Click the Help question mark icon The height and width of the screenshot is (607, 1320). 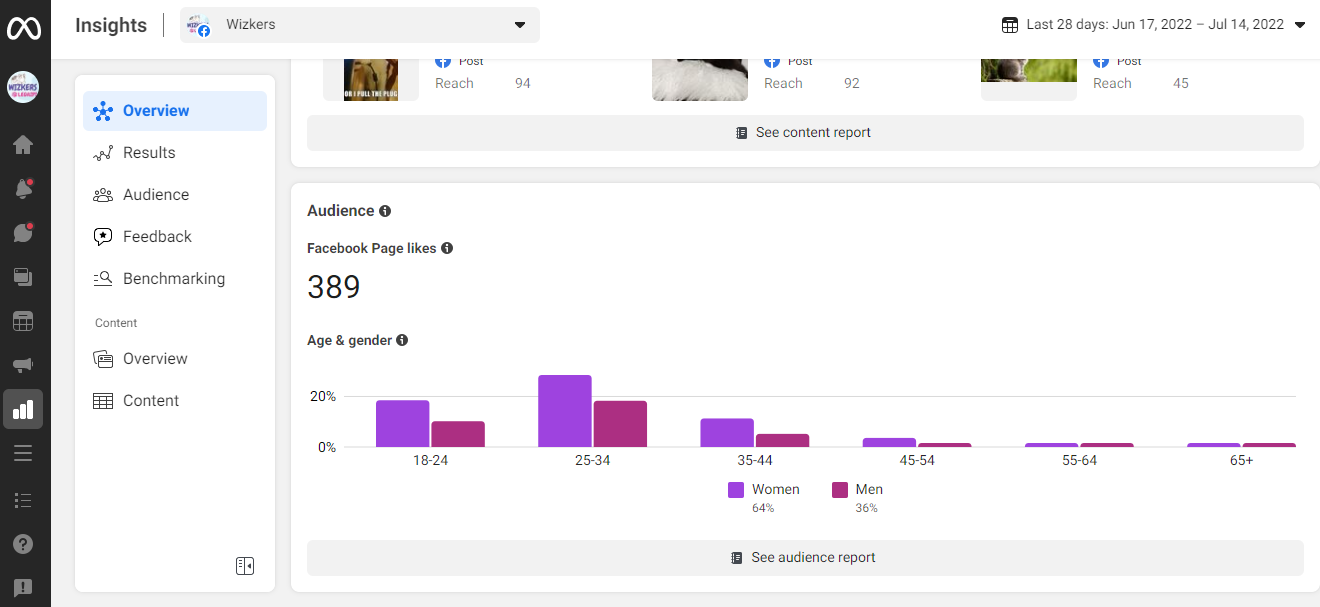pyautogui.click(x=23, y=544)
